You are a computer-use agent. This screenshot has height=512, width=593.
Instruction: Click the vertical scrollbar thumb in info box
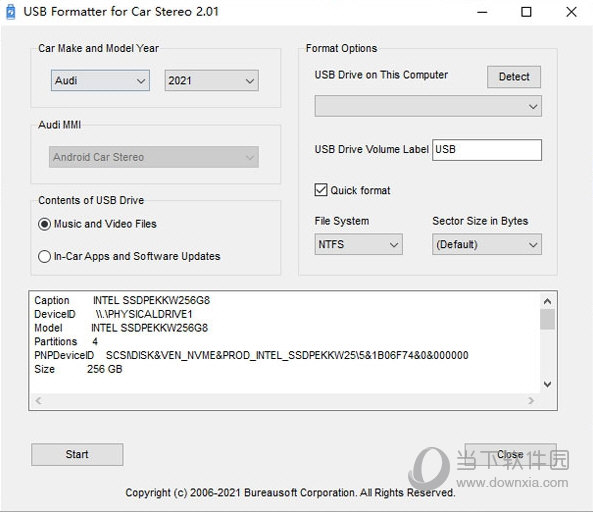click(x=547, y=319)
